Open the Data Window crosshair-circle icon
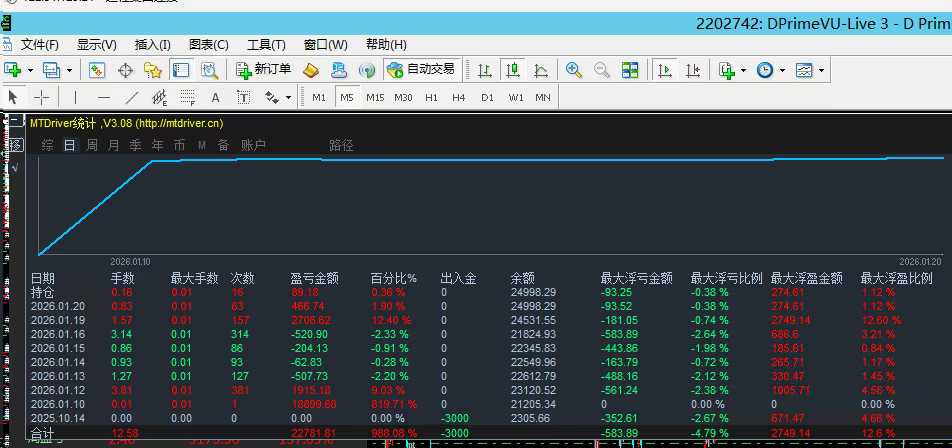 (x=125, y=70)
